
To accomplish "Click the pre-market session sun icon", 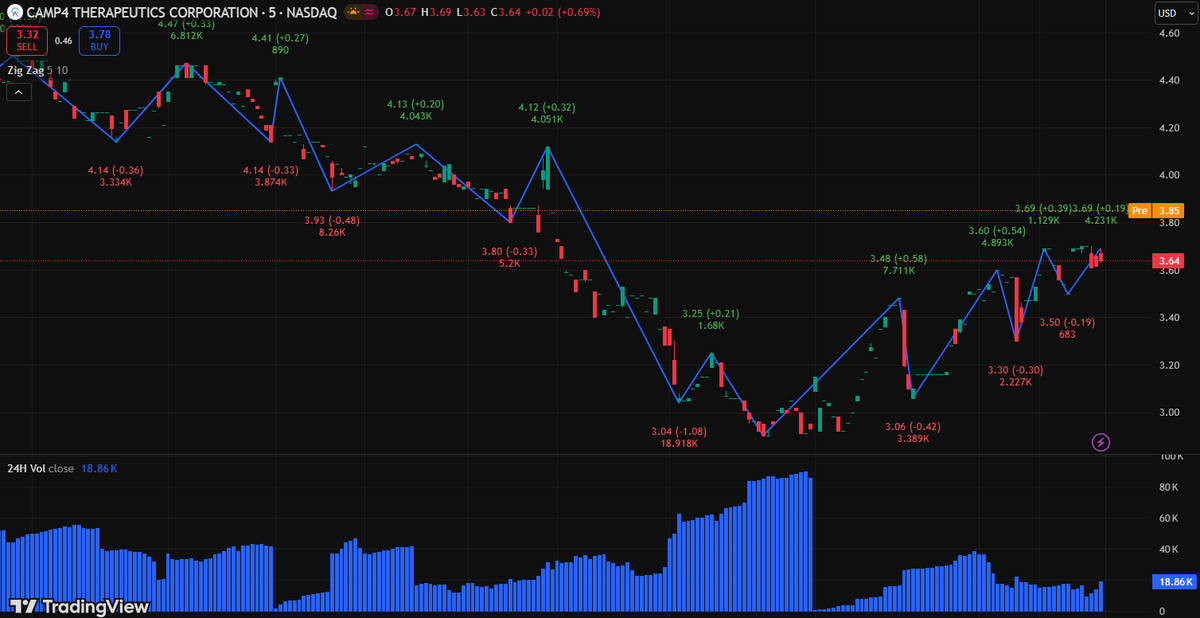I will [352, 12].
